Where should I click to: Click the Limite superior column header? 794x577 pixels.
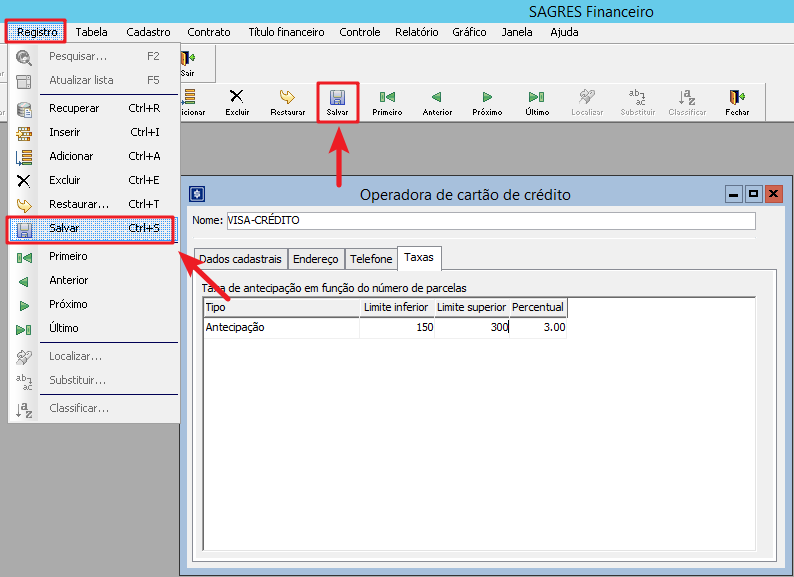[x=472, y=307]
